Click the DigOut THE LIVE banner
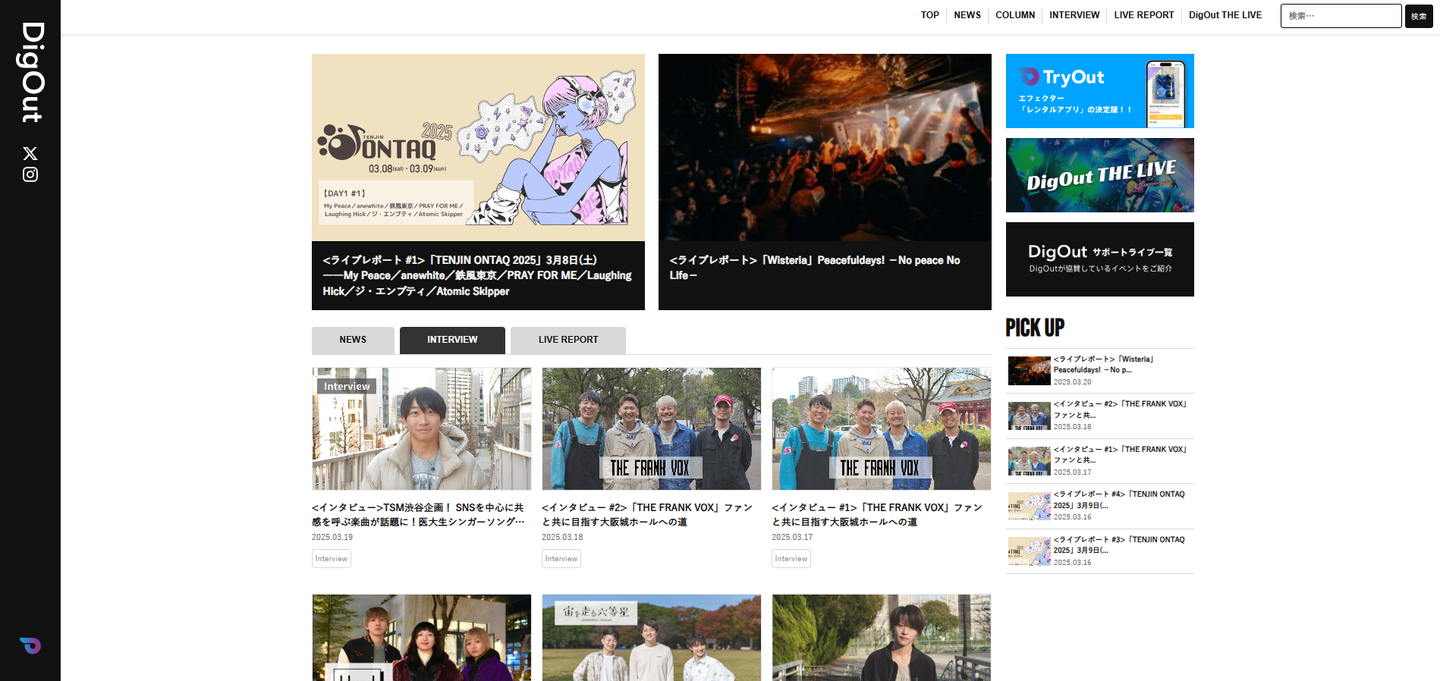Viewport: 1440px width, 681px height. coord(1100,175)
